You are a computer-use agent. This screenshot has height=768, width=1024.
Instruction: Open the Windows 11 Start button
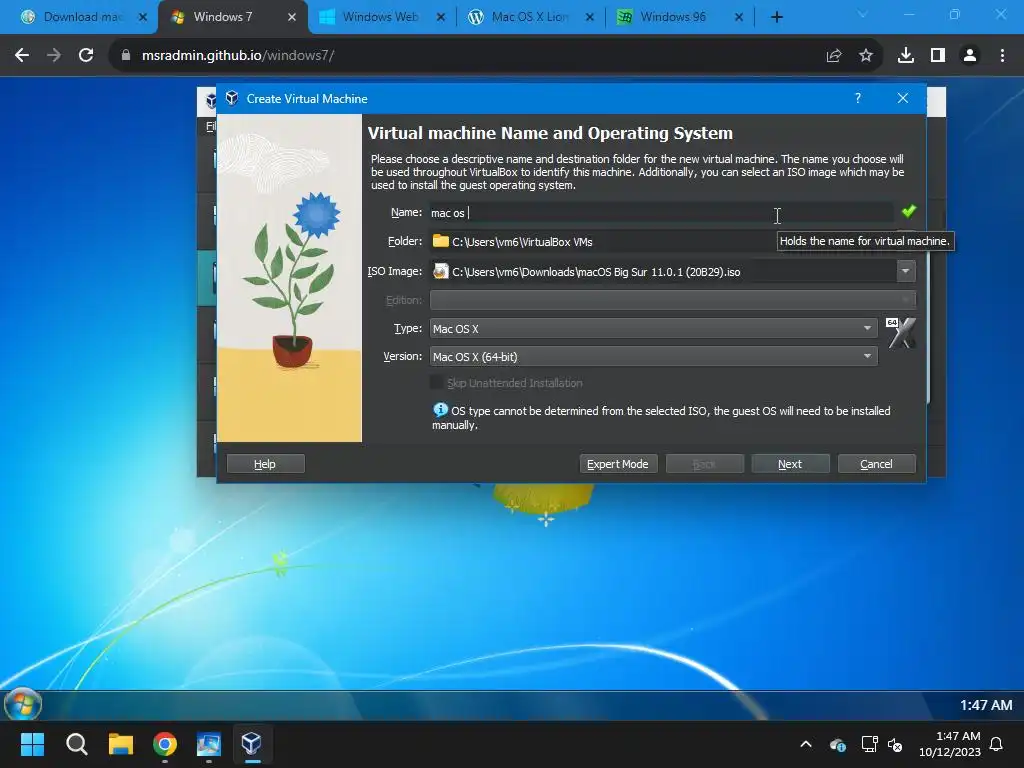(x=32, y=744)
